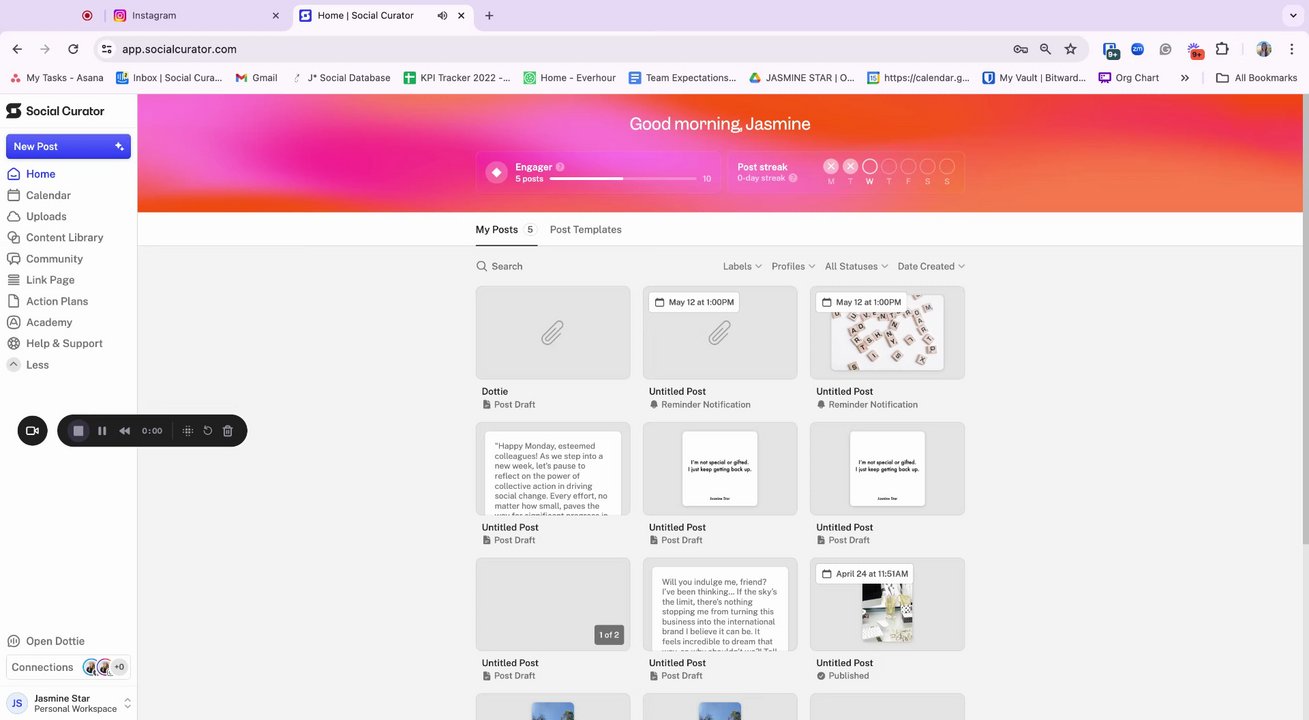Click the recorder camera icon
This screenshot has width=1309, height=720.
pyautogui.click(x=32, y=431)
